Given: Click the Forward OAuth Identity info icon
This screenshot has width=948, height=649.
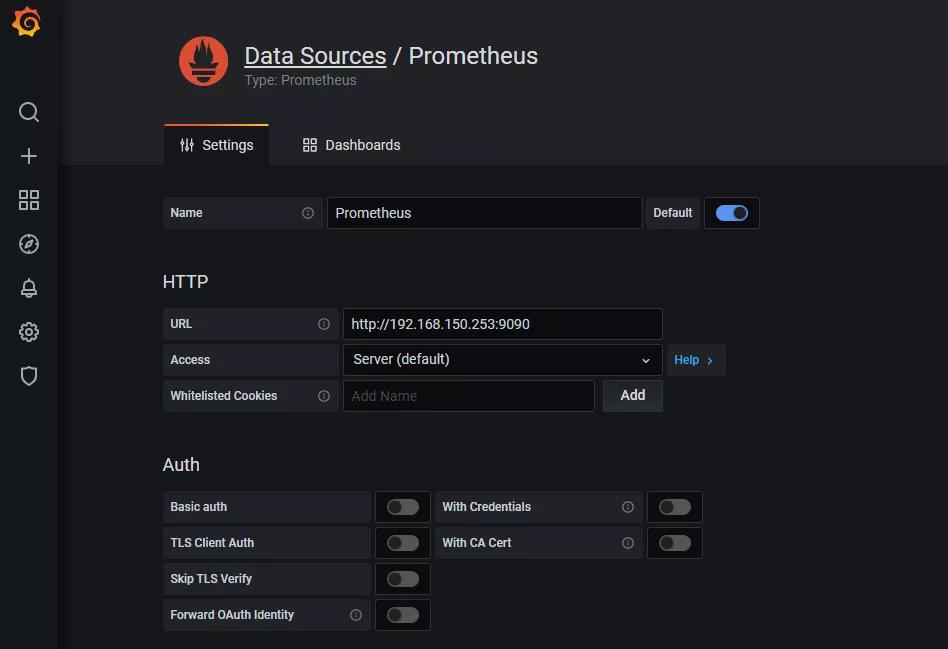Looking at the screenshot, I should point(356,615).
